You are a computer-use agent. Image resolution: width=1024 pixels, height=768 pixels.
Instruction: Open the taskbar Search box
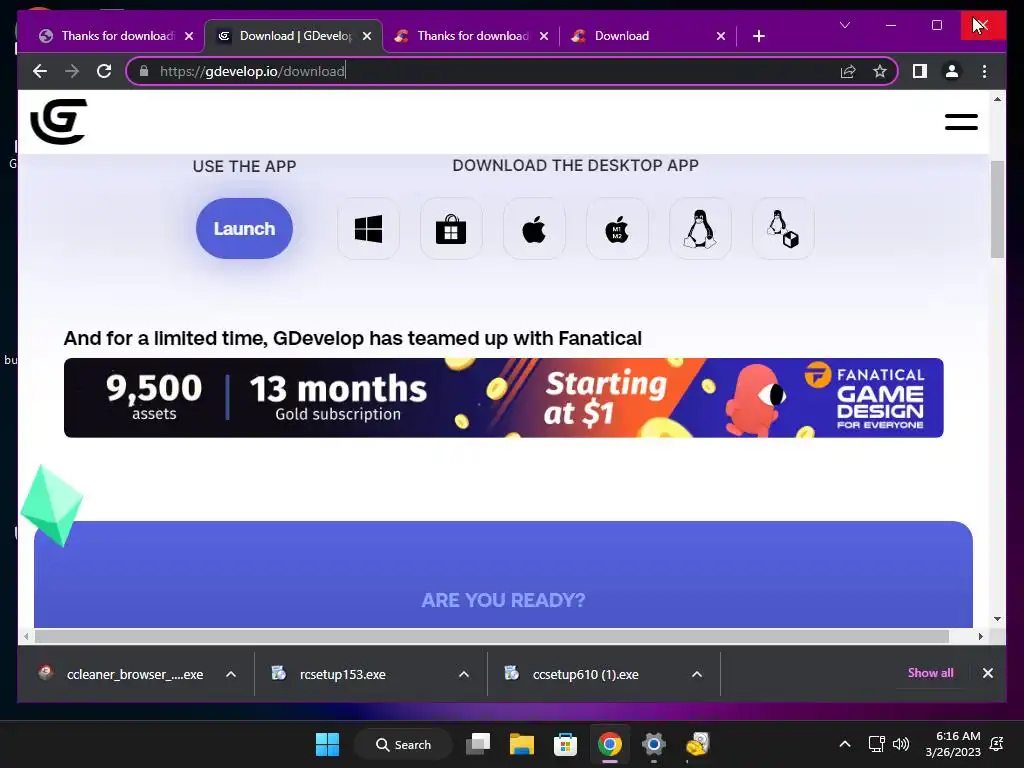coord(404,744)
